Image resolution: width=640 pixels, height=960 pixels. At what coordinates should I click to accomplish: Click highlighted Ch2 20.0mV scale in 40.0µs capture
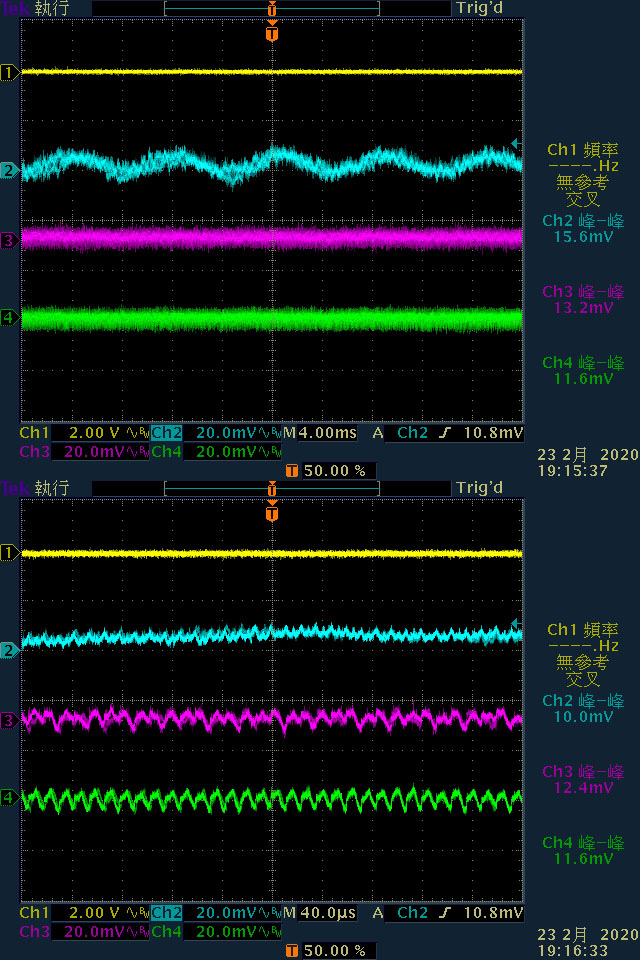pyautogui.click(x=216, y=913)
